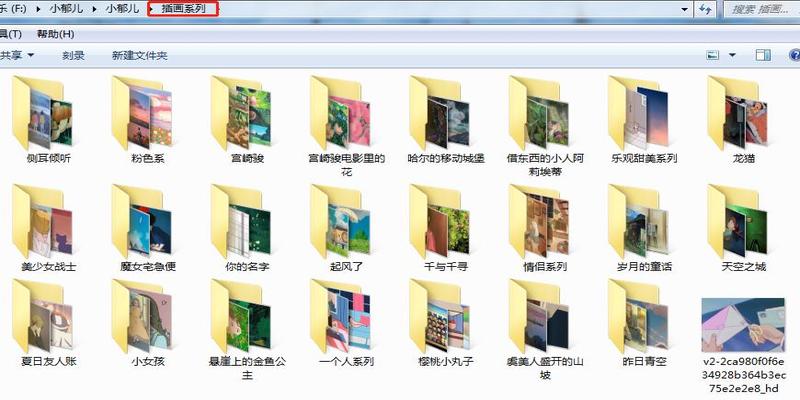Screen dimensions: 800x400
Task: Click the 龙猫 folder name label
Action: pyautogui.click(x=743, y=159)
